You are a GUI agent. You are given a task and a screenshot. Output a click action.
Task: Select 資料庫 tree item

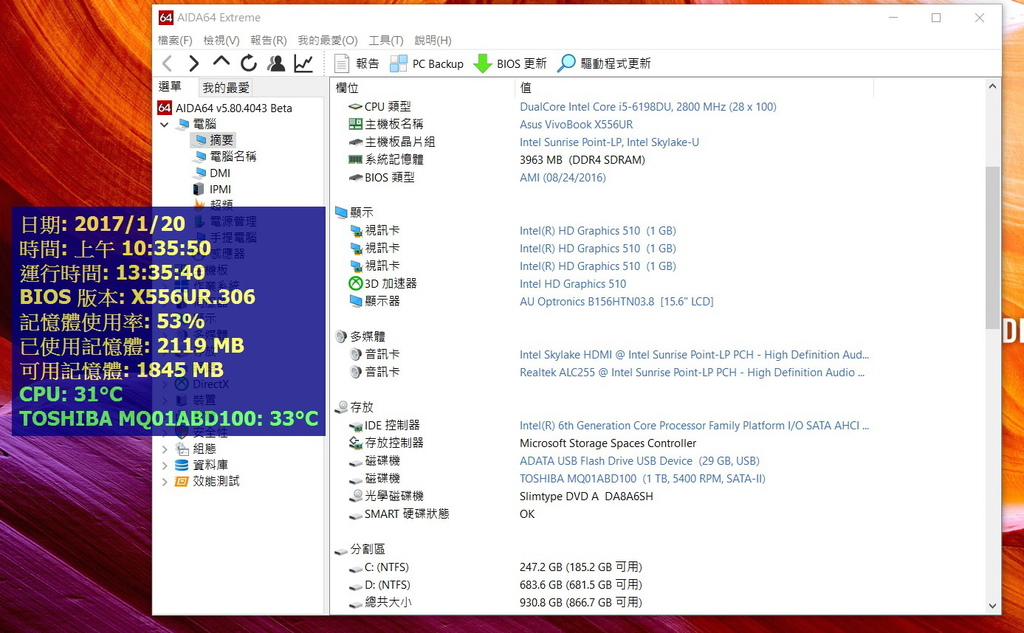click(202, 465)
